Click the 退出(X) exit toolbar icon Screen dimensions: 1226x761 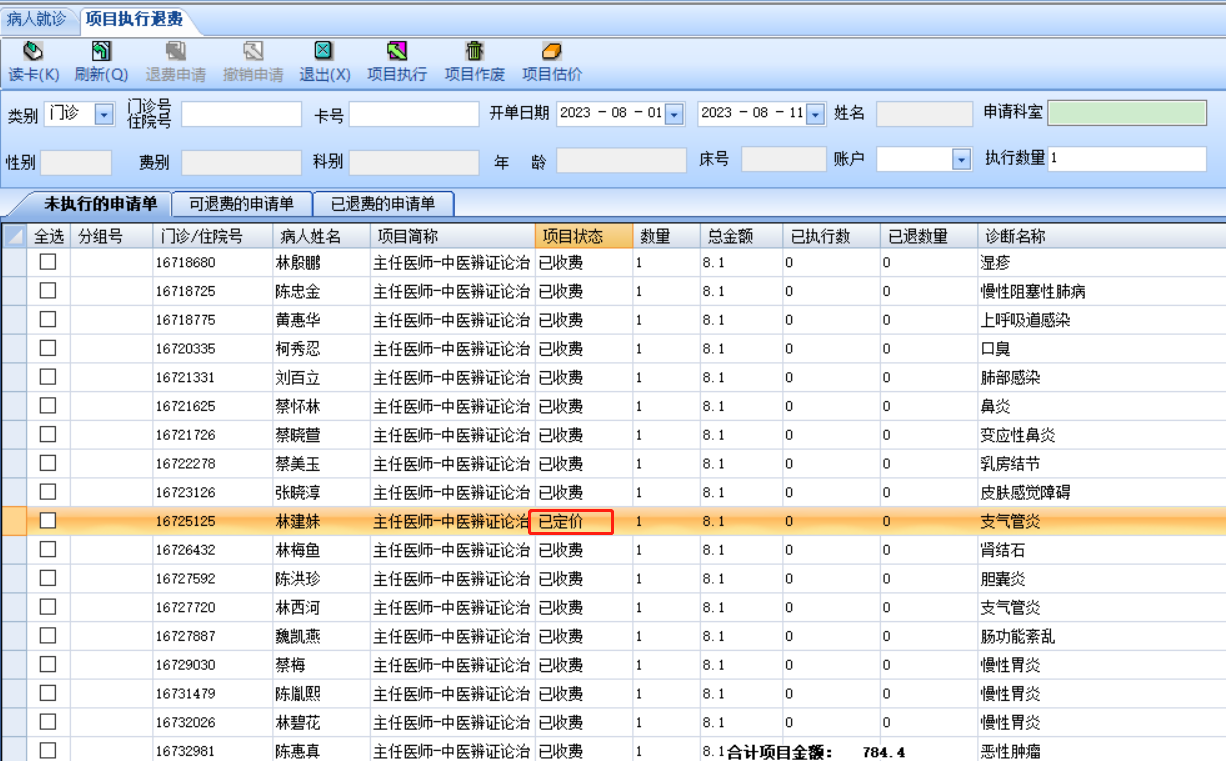324,51
